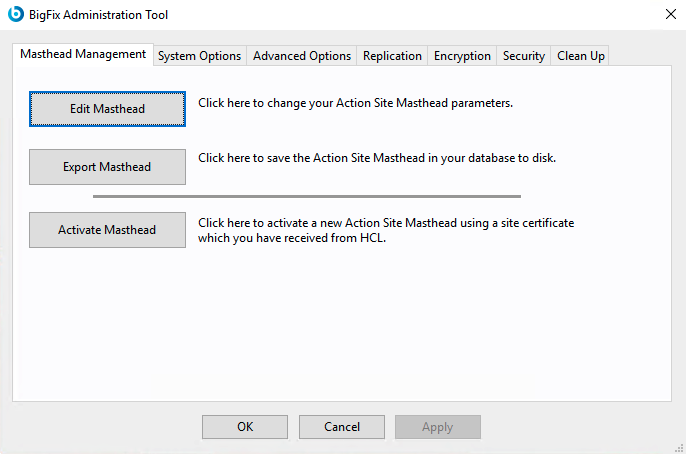Close the BigFix Administration Tool window
This screenshot has width=686, height=454.
click(x=670, y=15)
